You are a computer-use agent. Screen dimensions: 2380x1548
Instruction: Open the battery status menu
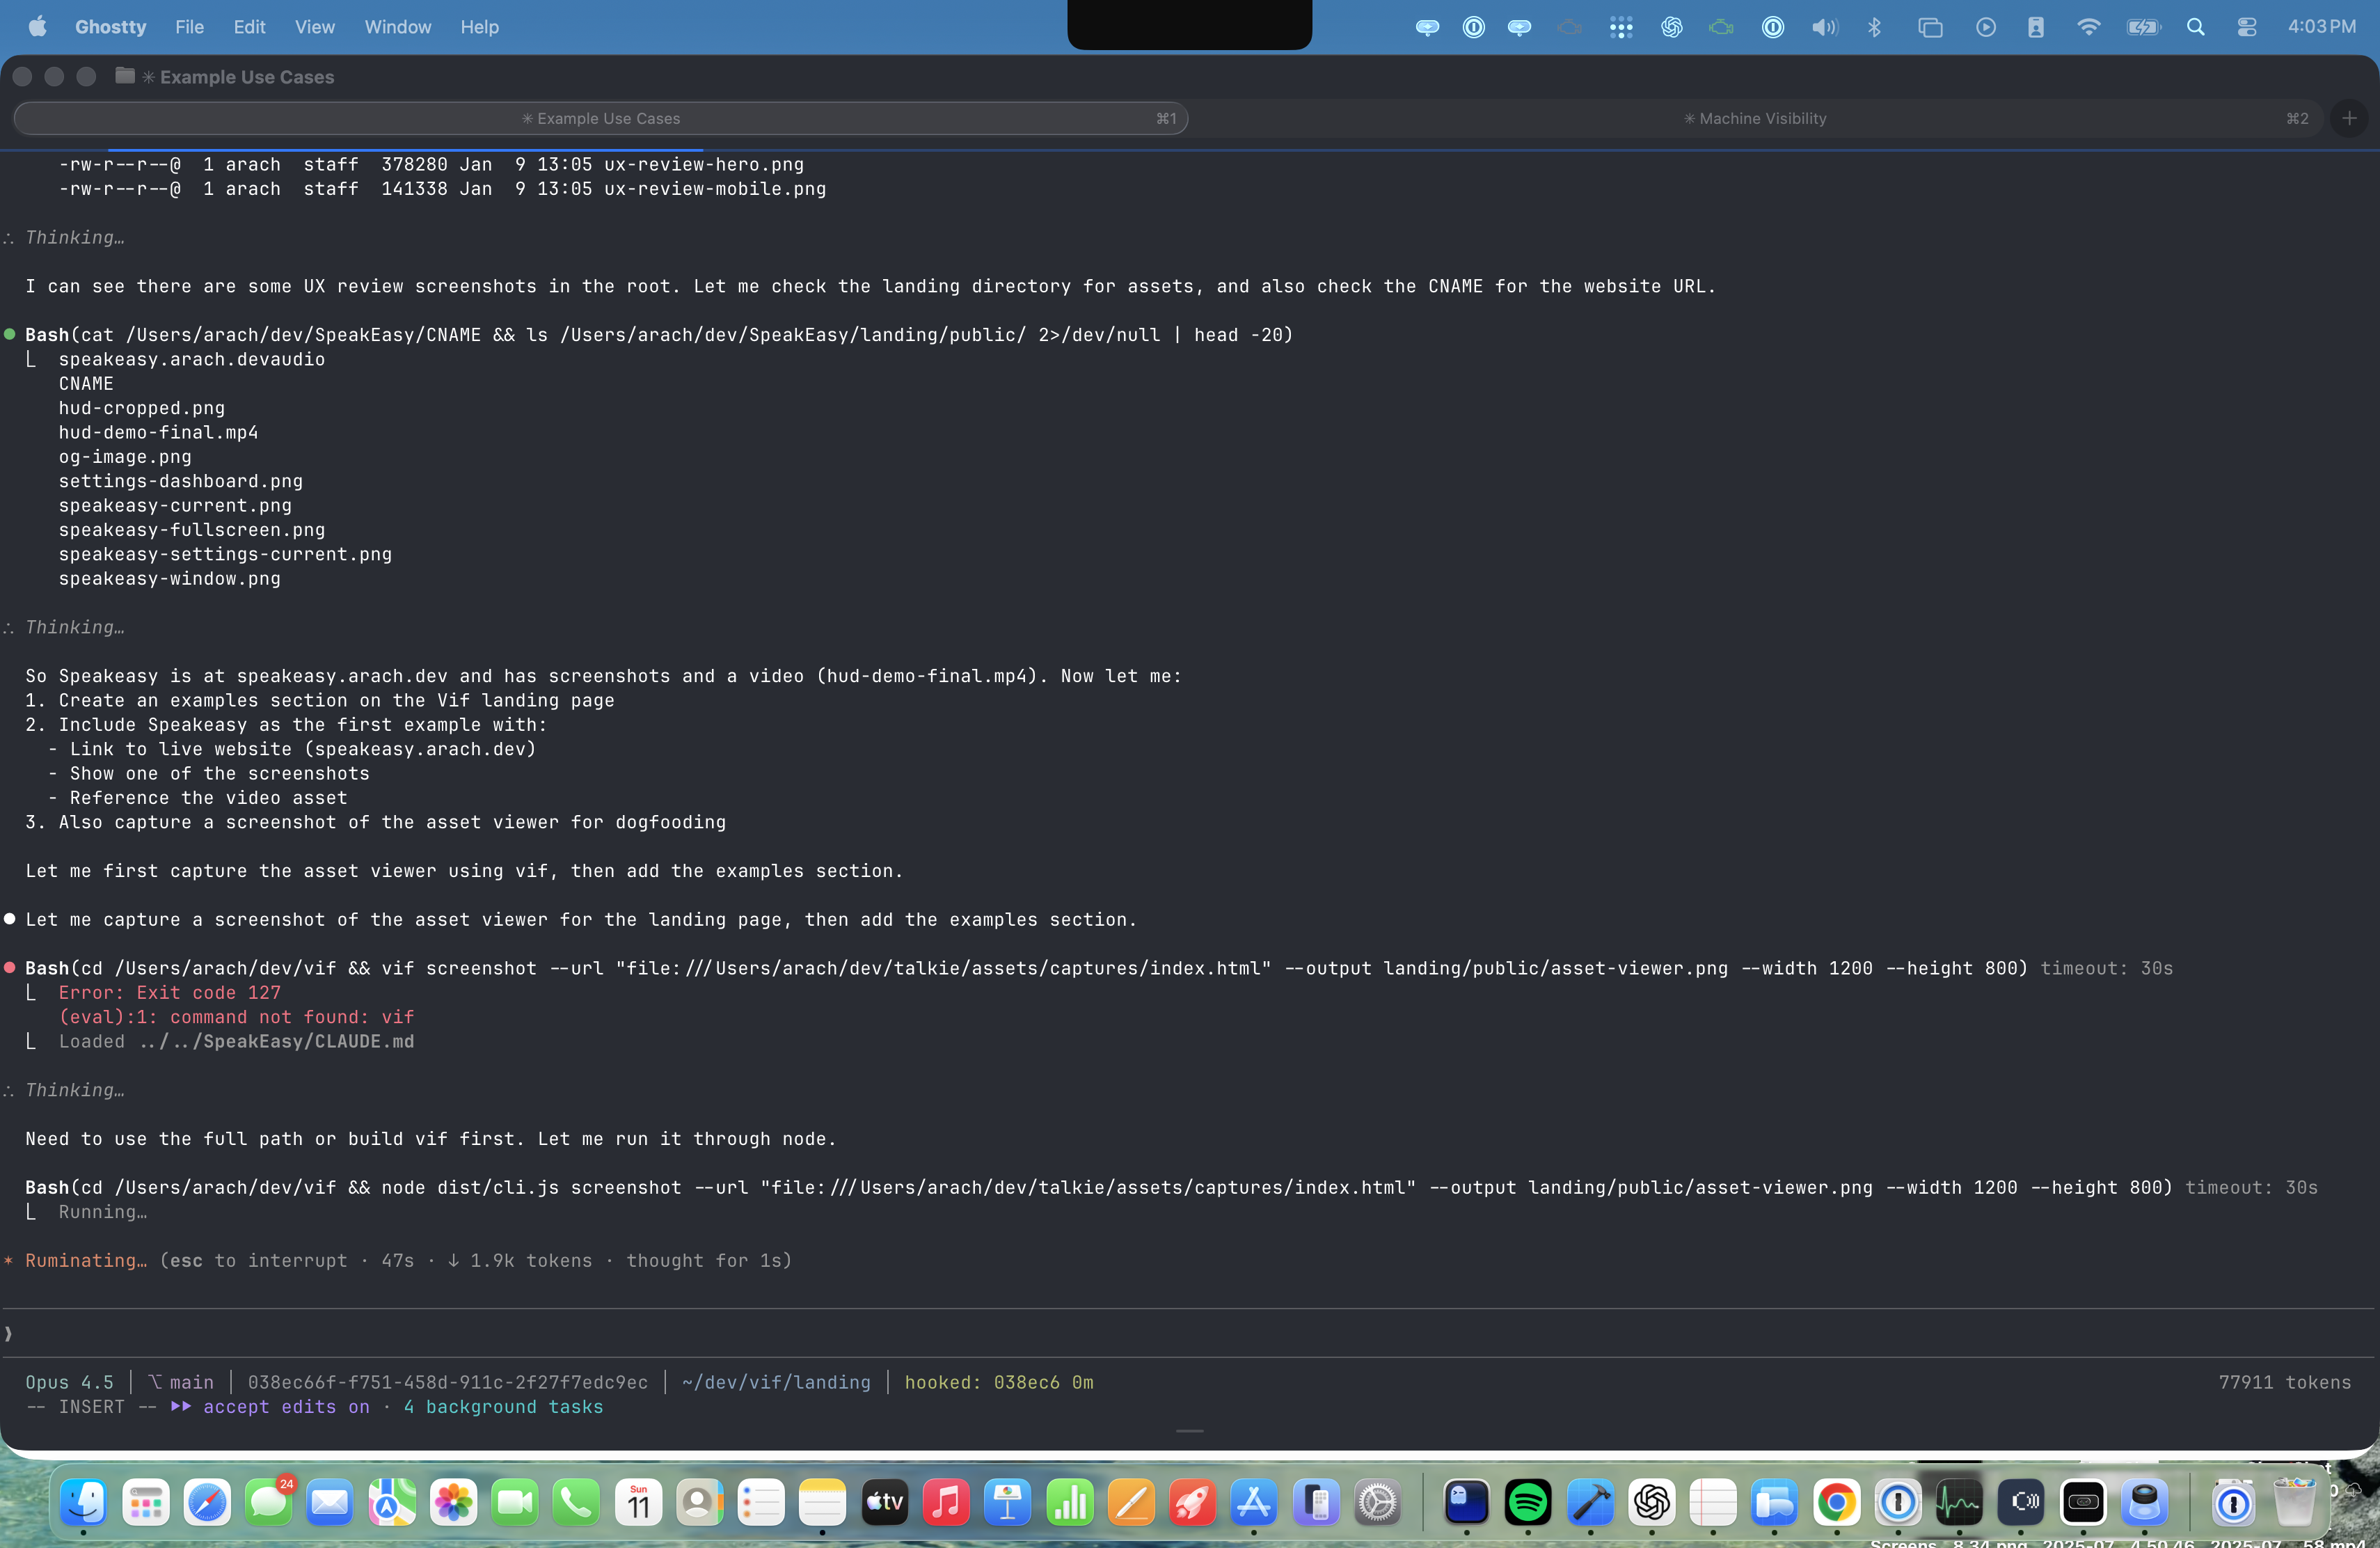pyautogui.click(x=2145, y=27)
